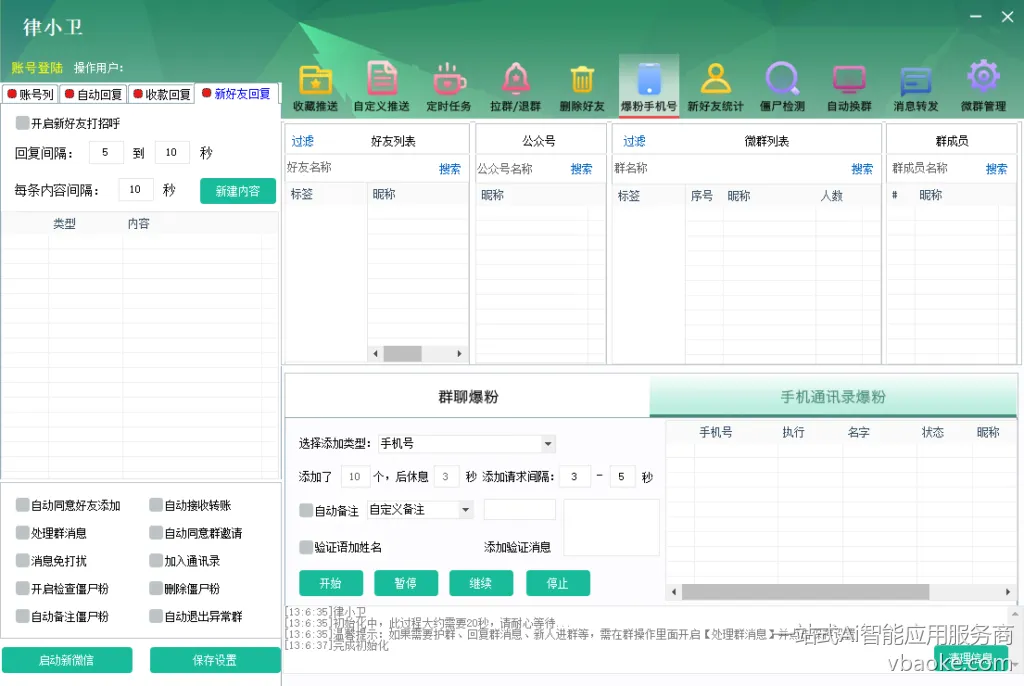Click the 添加验证消息 text box
The height and width of the screenshot is (686, 1024).
pyautogui.click(x=611, y=528)
